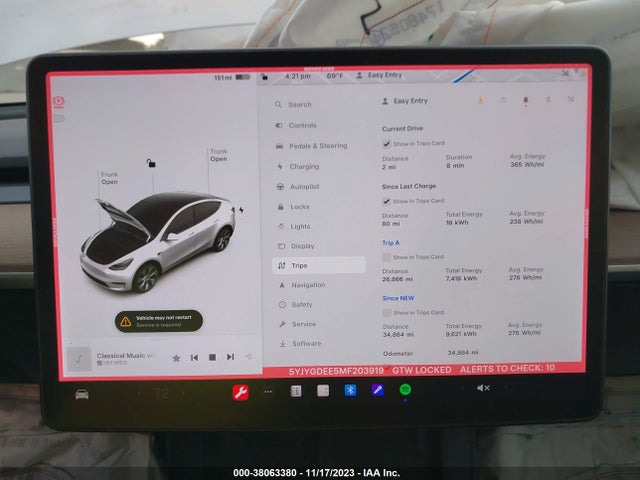
Task: Launch the Spotify app in dock
Action: point(405,390)
